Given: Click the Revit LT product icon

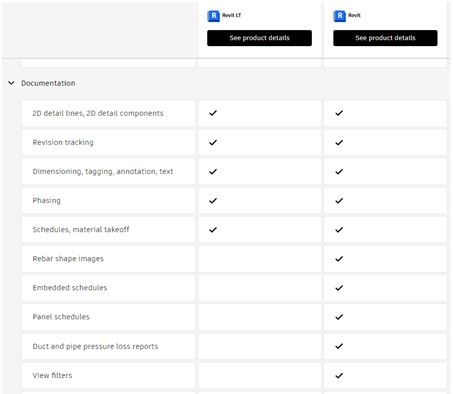Looking at the screenshot, I should [213, 16].
